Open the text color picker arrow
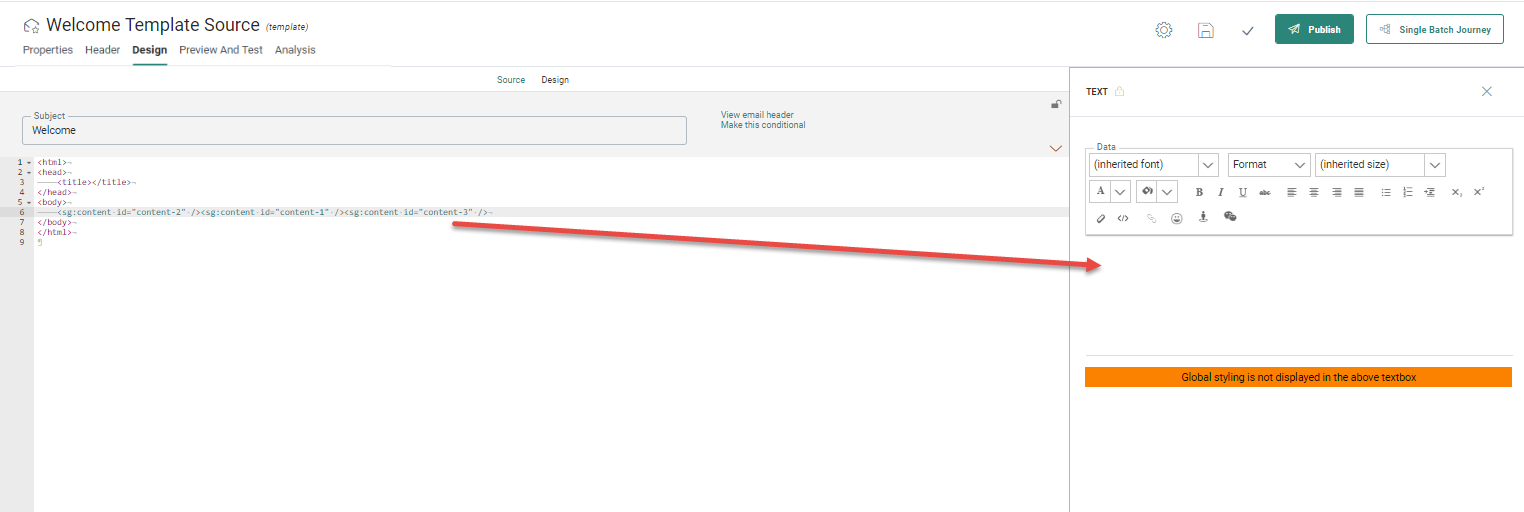Viewport: 1524px width, 512px height. (x=1120, y=192)
